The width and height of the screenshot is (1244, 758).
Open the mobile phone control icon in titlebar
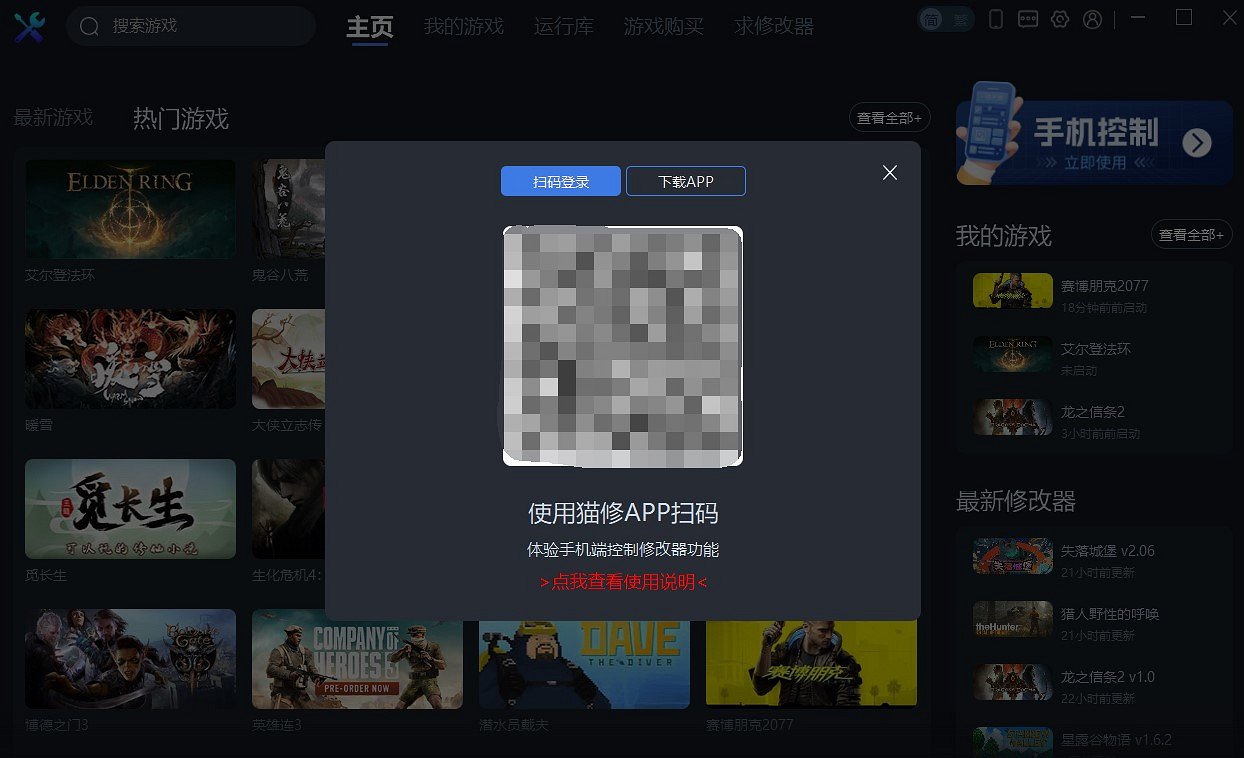pos(995,19)
